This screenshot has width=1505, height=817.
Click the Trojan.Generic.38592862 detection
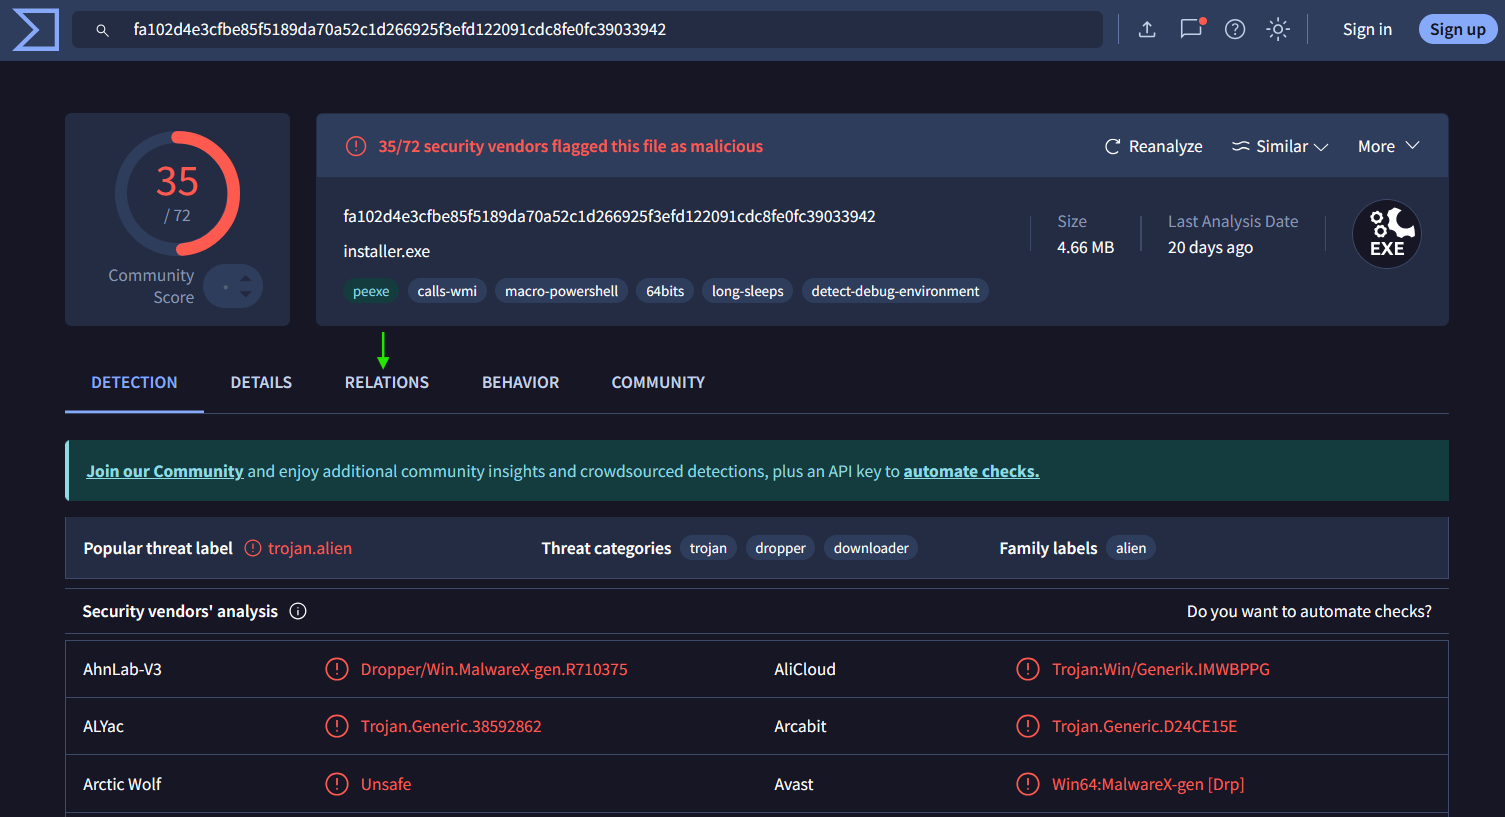451,726
